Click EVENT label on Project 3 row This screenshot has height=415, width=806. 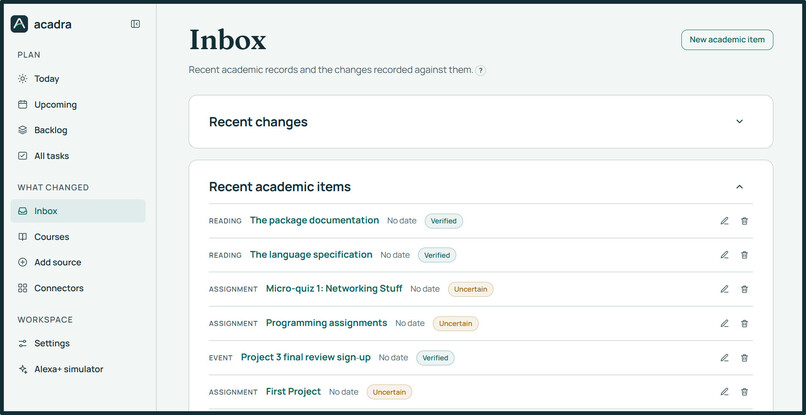(x=221, y=358)
